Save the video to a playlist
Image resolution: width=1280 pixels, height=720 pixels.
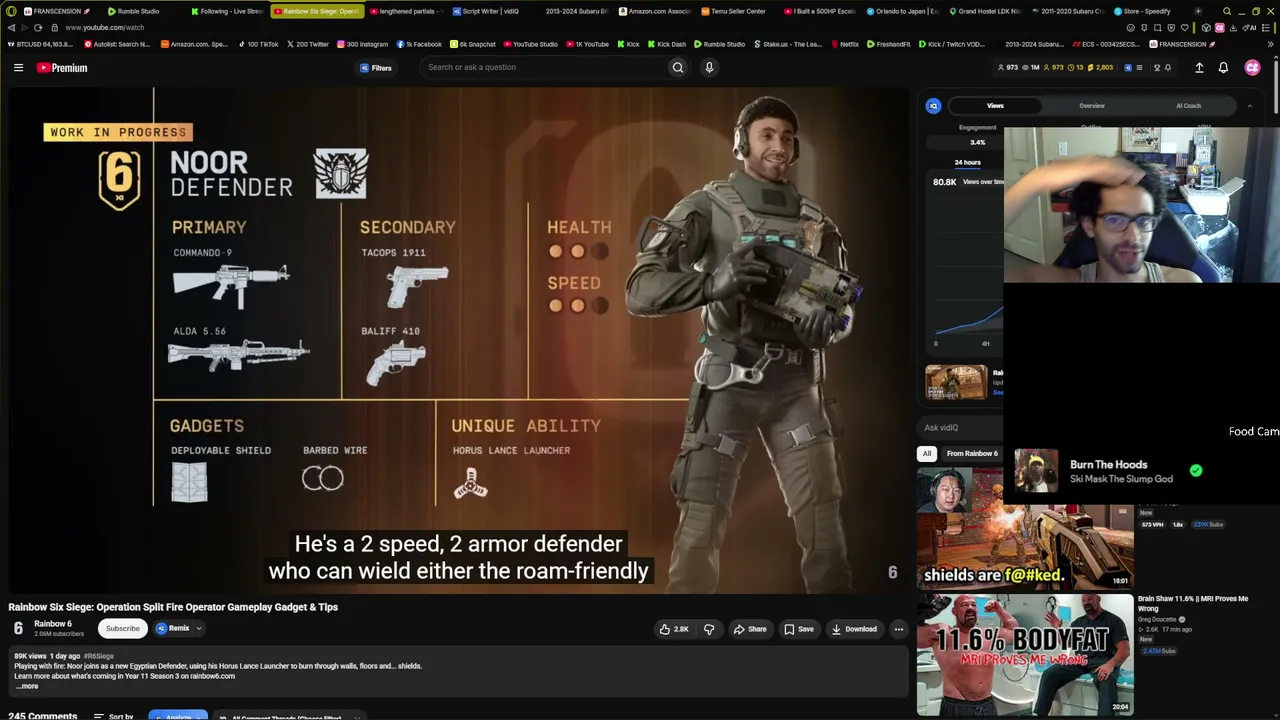798,629
